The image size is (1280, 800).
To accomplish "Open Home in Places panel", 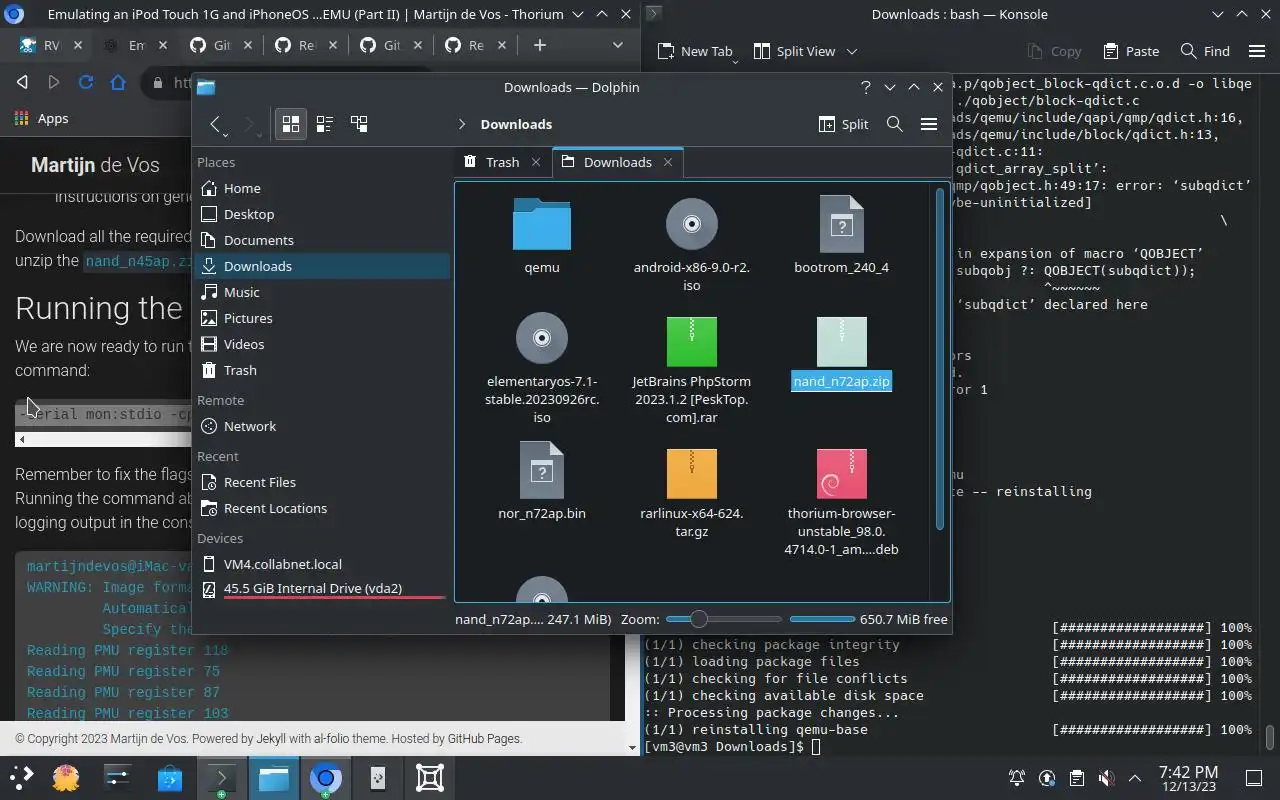I will (322, 188).
